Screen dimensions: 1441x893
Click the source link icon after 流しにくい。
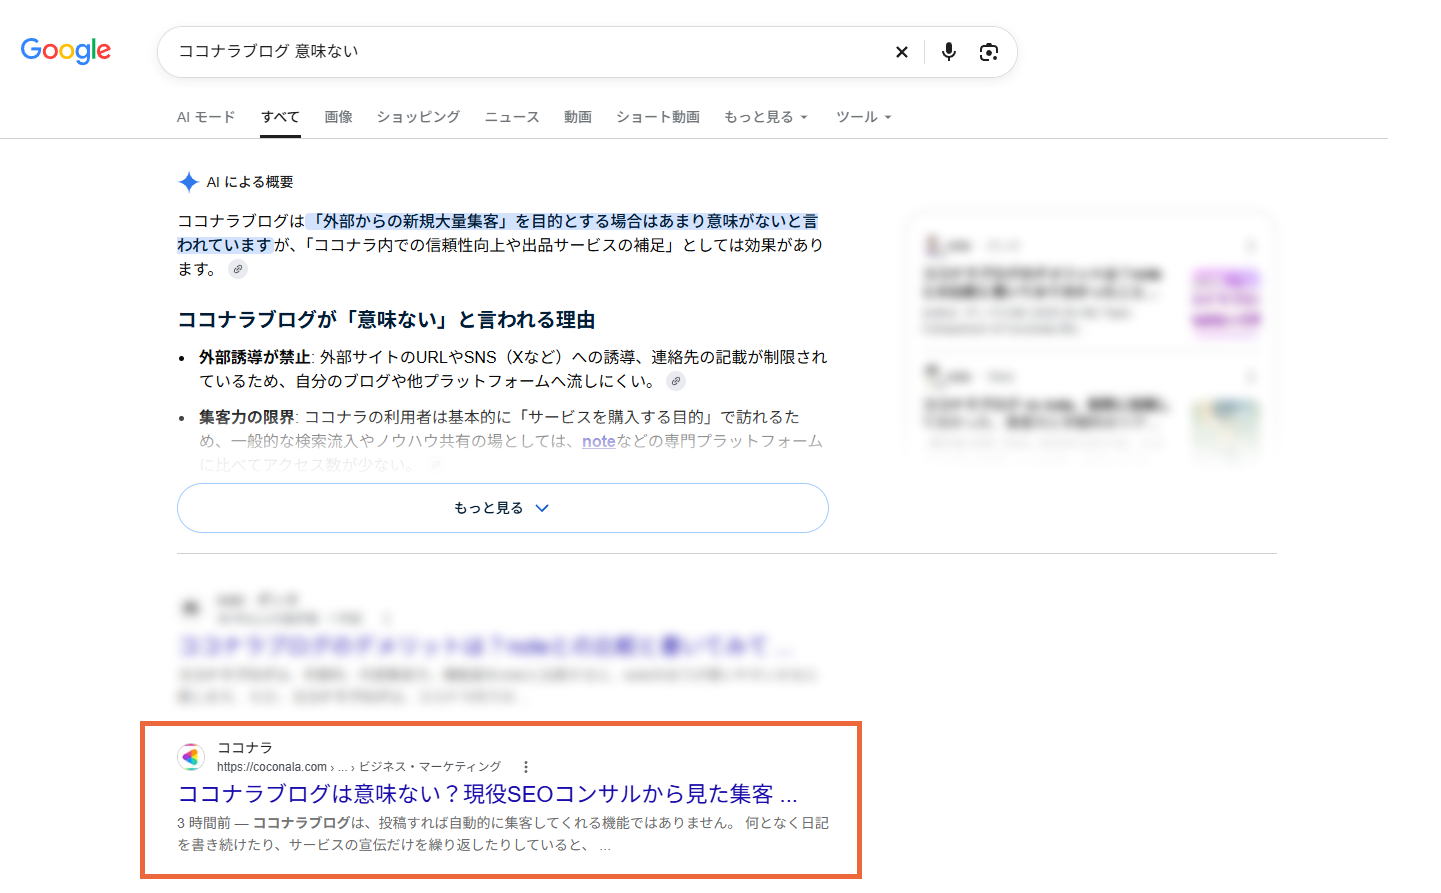click(676, 381)
